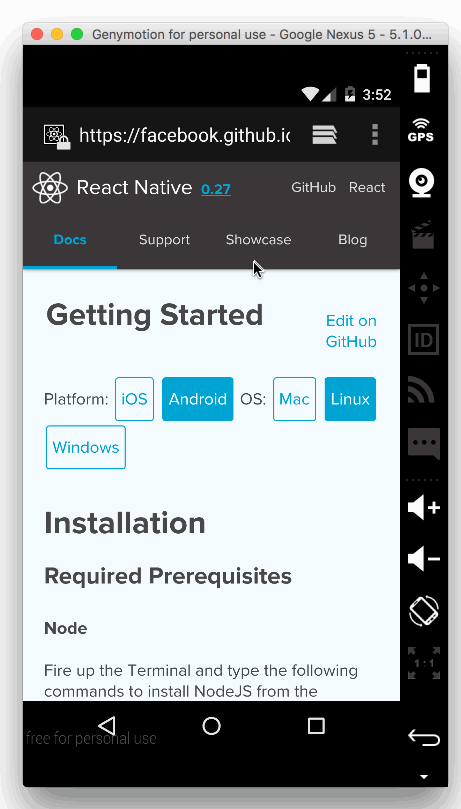Click the volume down speaker icon
The image size is (461, 809).
click(423, 558)
